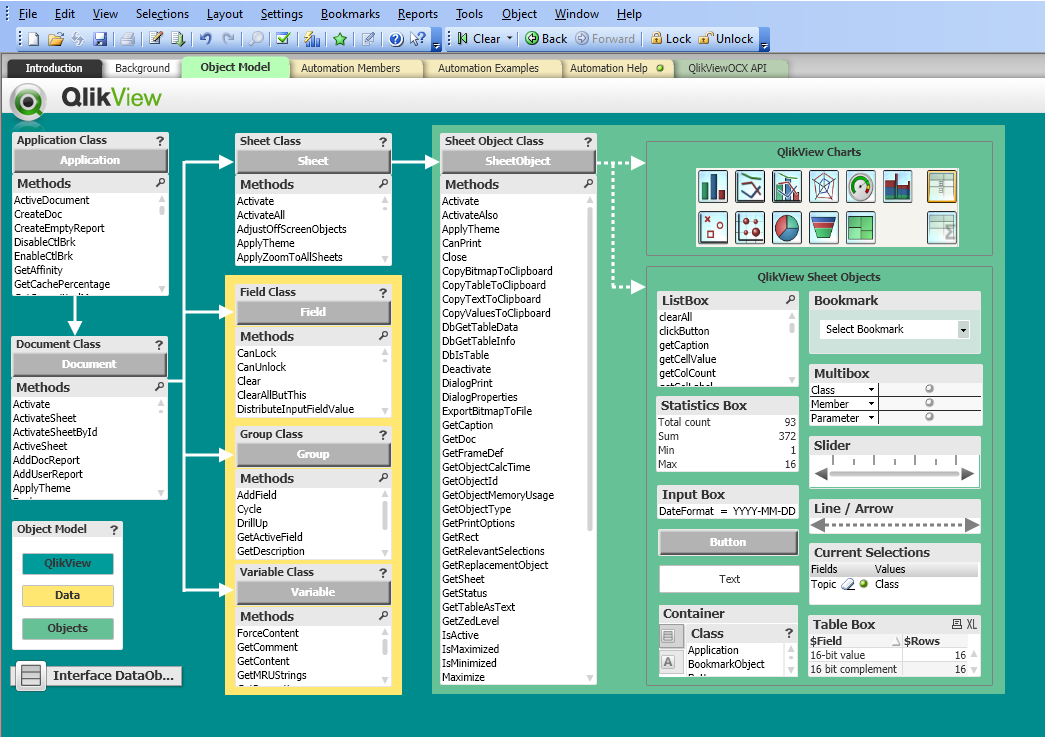
Task: Click the 'A' text icon in Container
Action: 668,662
